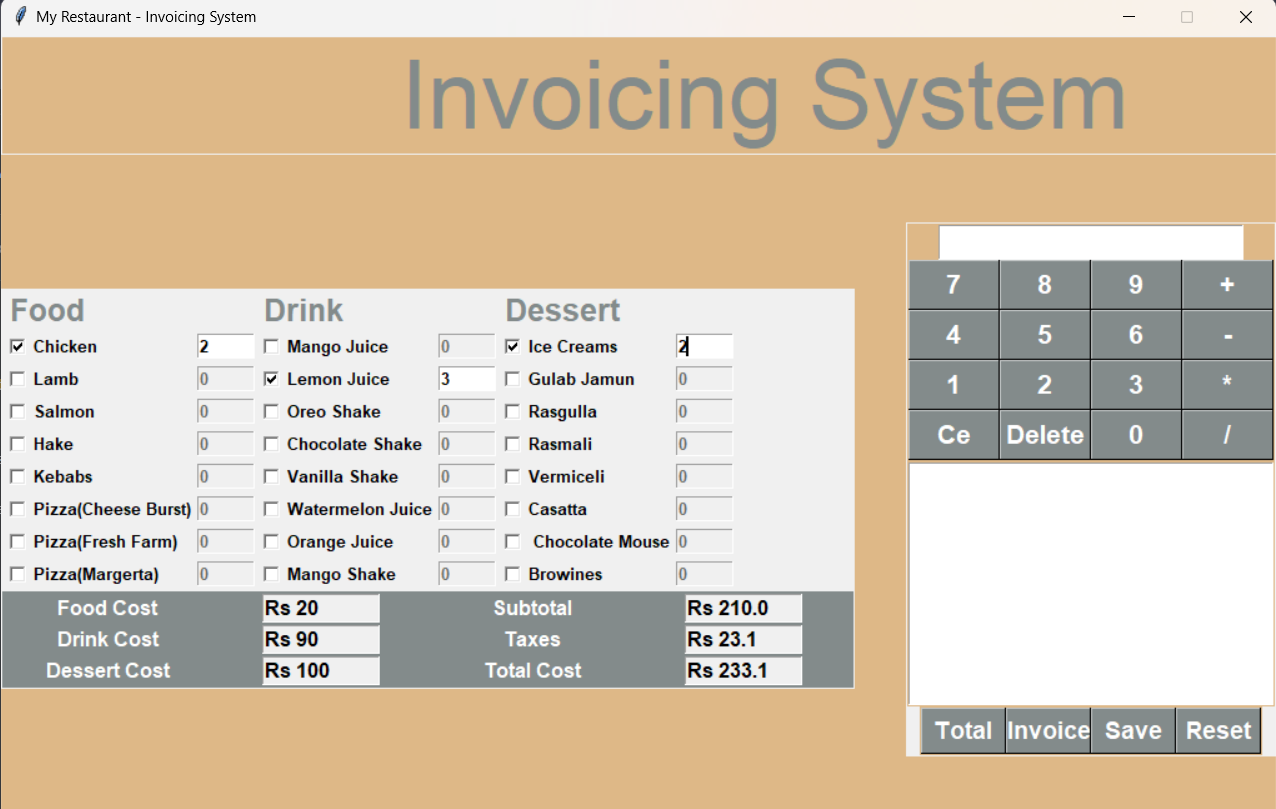This screenshot has height=809, width=1276.
Task: Tick Chocolate Shake checkbox
Action: click(271, 444)
